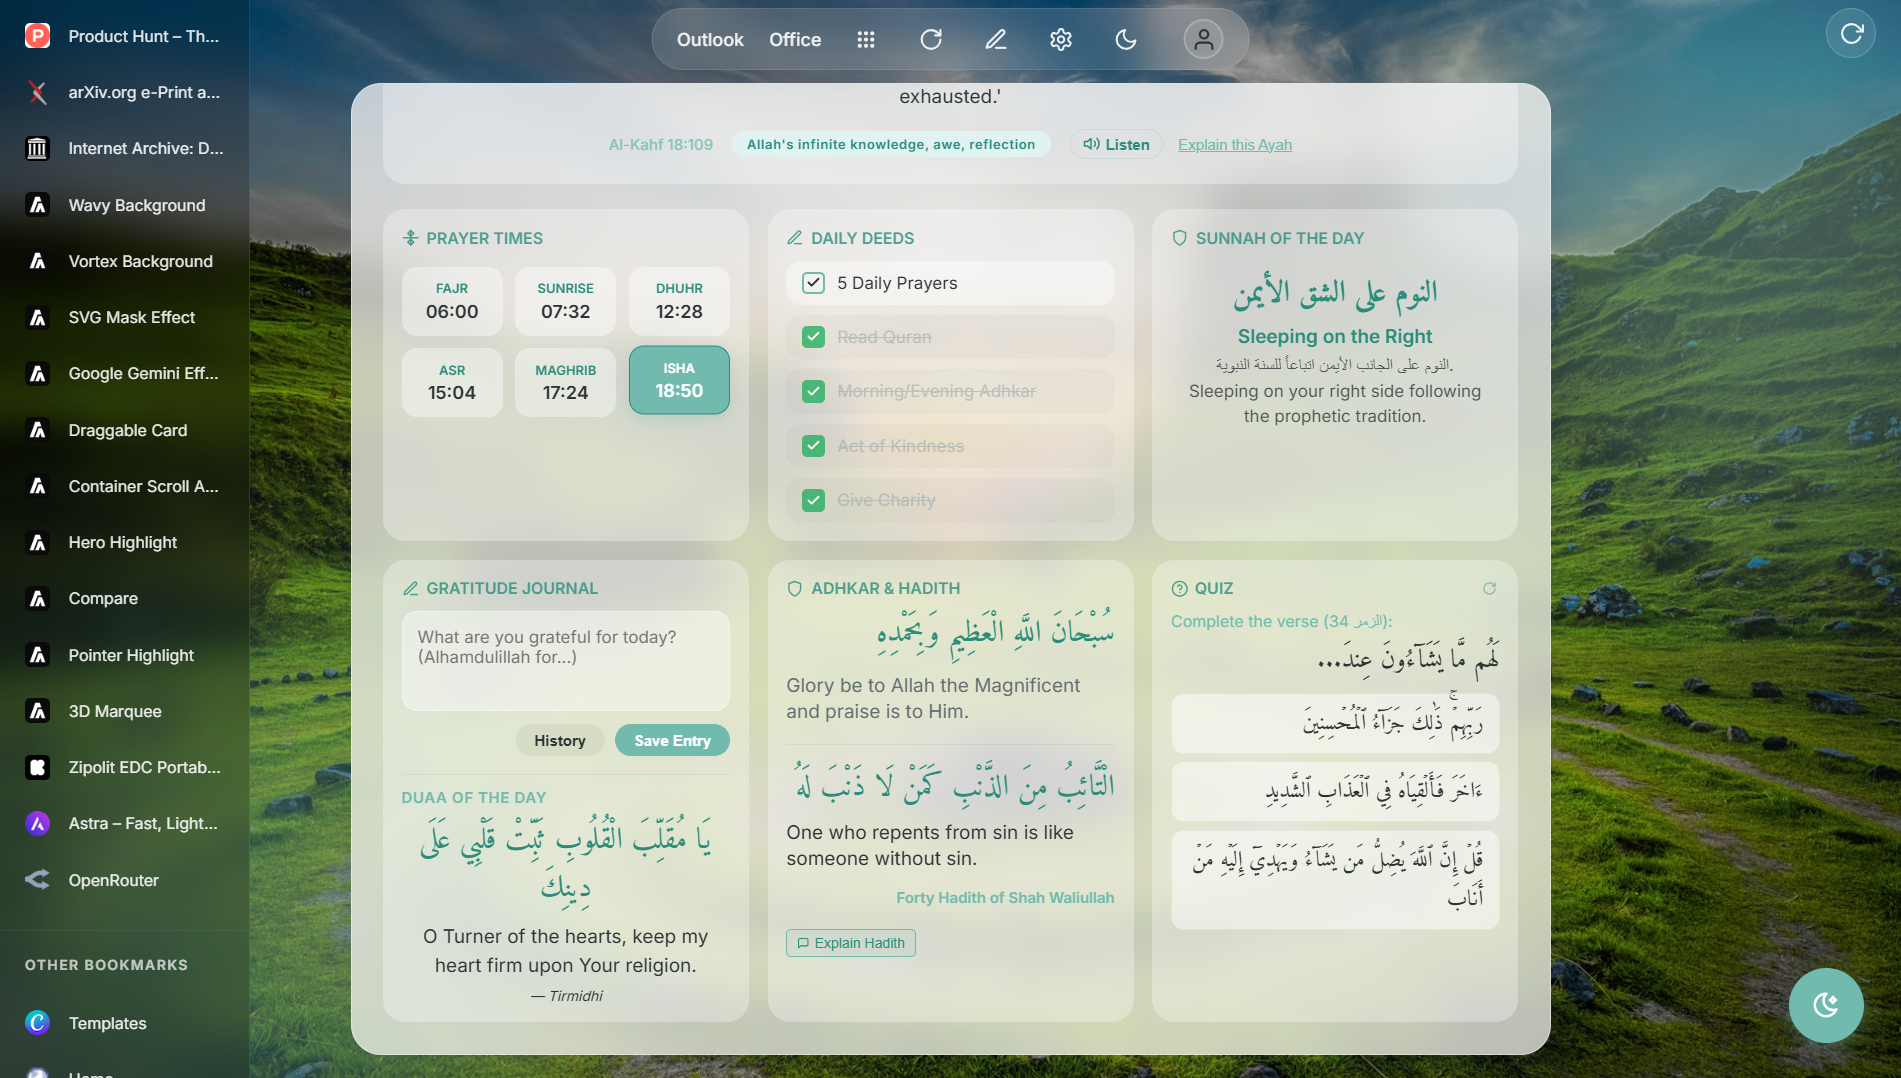Uncheck the Give Charity daily deed
The image size is (1901, 1078).
[x=813, y=500]
